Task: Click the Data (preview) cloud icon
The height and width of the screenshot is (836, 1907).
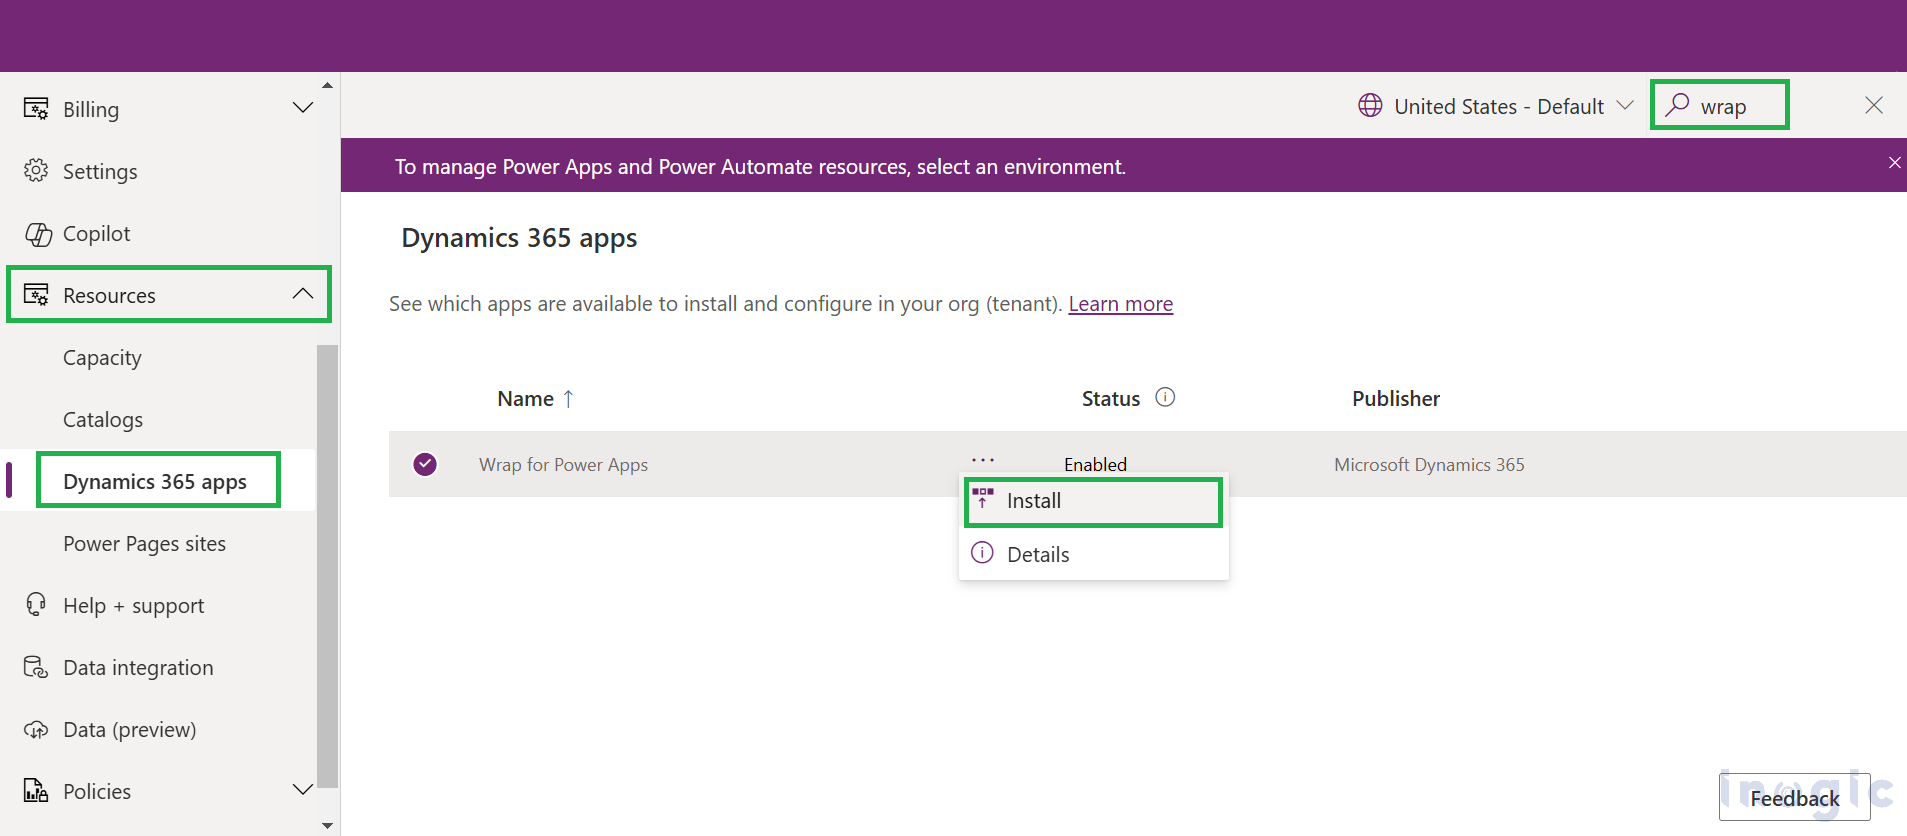Action: tap(36, 729)
